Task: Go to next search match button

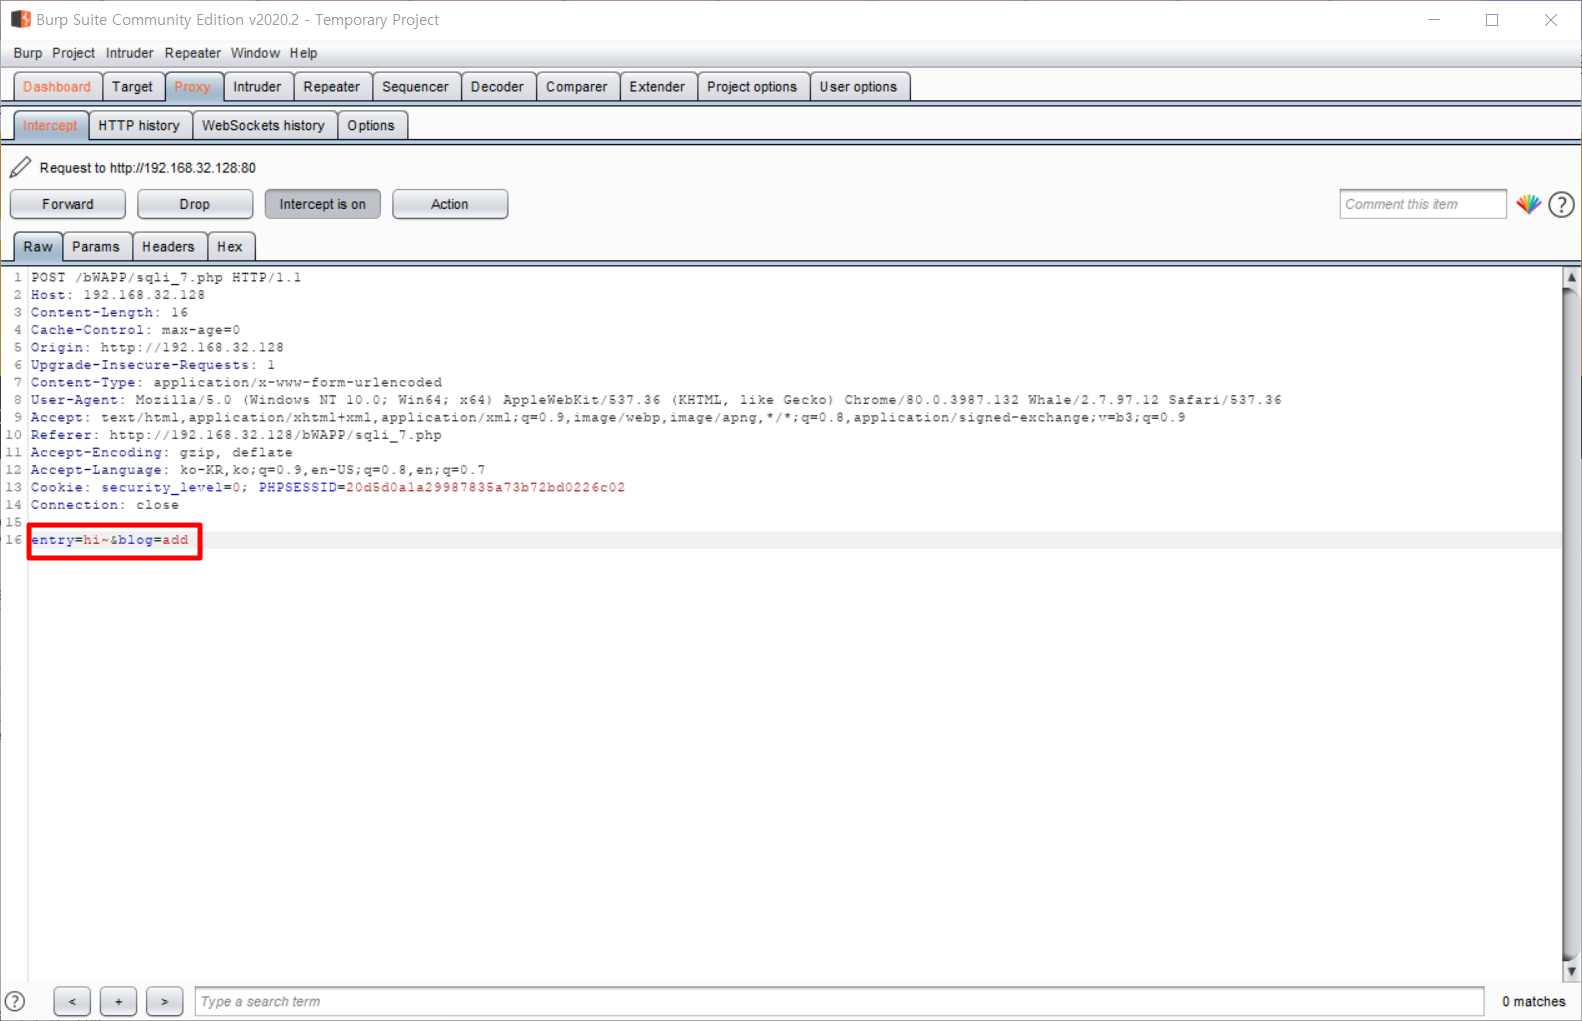Action: [x=165, y=1001]
